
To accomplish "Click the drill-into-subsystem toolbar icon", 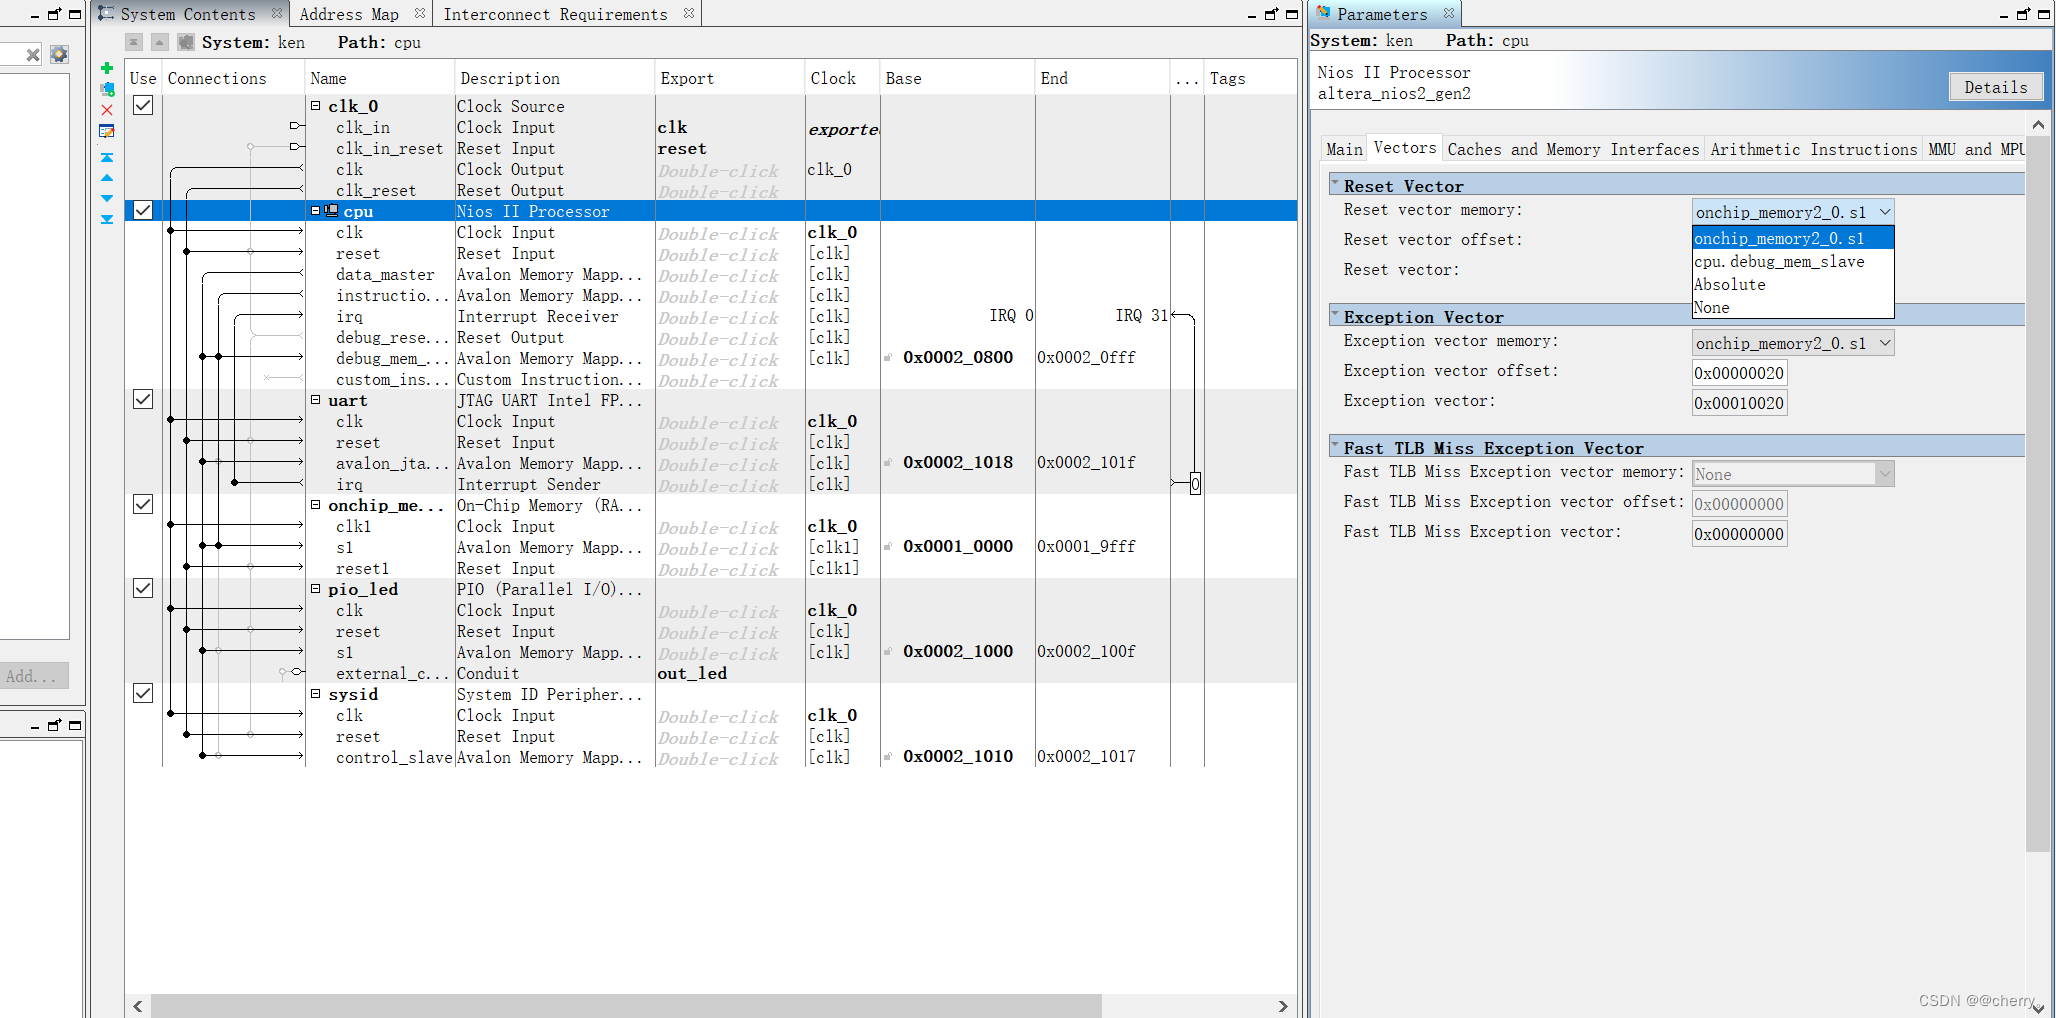I will pyautogui.click(x=185, y=42).
